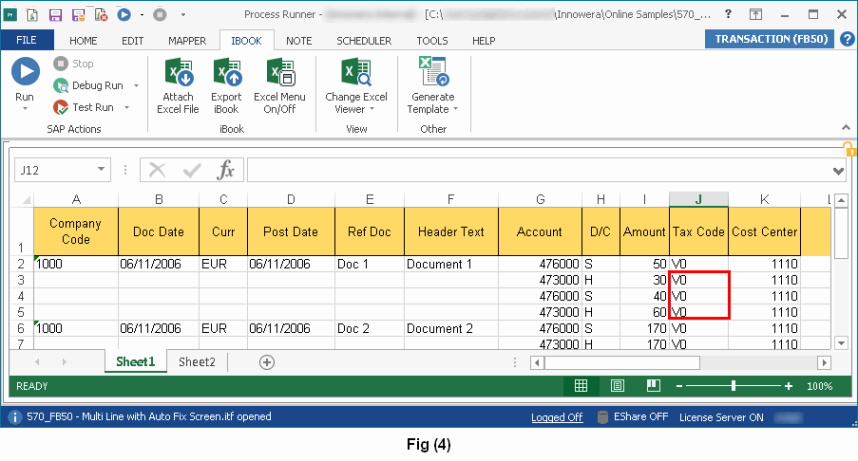The width and height of the screenshot is (858, 461).
Task: Open the Customize Quick Access Toolbar dropdown
Action: tap(183, 15)
